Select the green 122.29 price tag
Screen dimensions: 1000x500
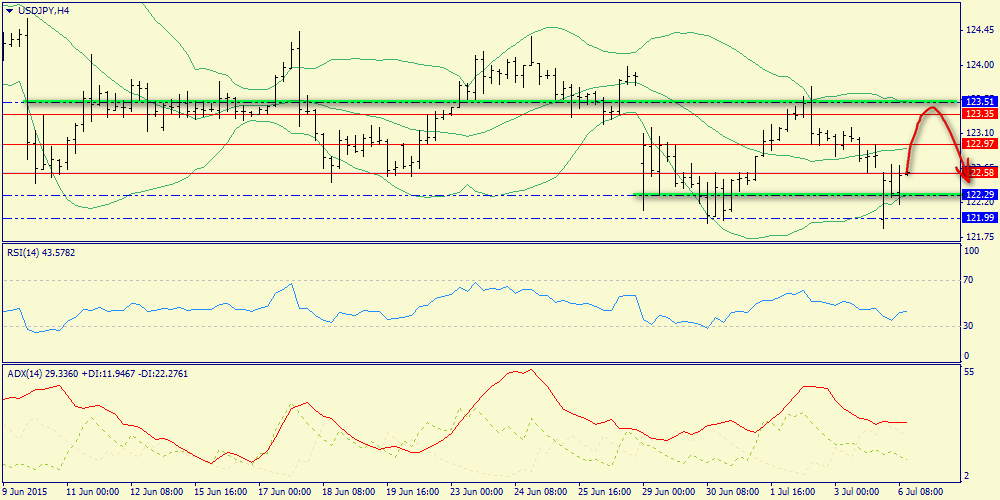click(x=976, y=194)
